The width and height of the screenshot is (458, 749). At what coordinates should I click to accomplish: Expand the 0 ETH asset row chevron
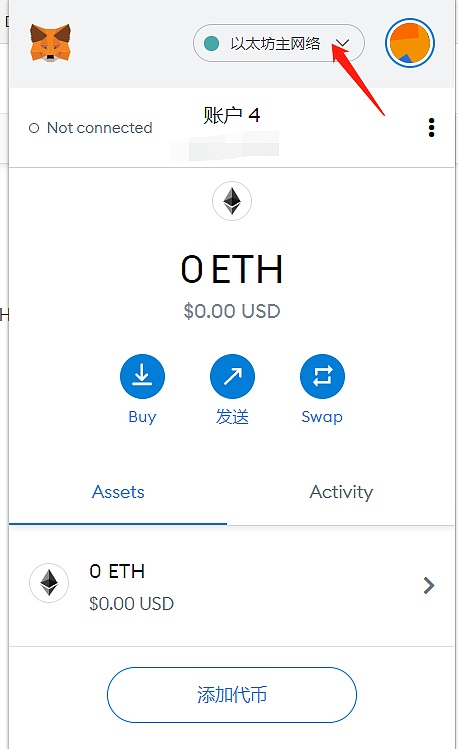pyautogui.click(x=429, y=585)
